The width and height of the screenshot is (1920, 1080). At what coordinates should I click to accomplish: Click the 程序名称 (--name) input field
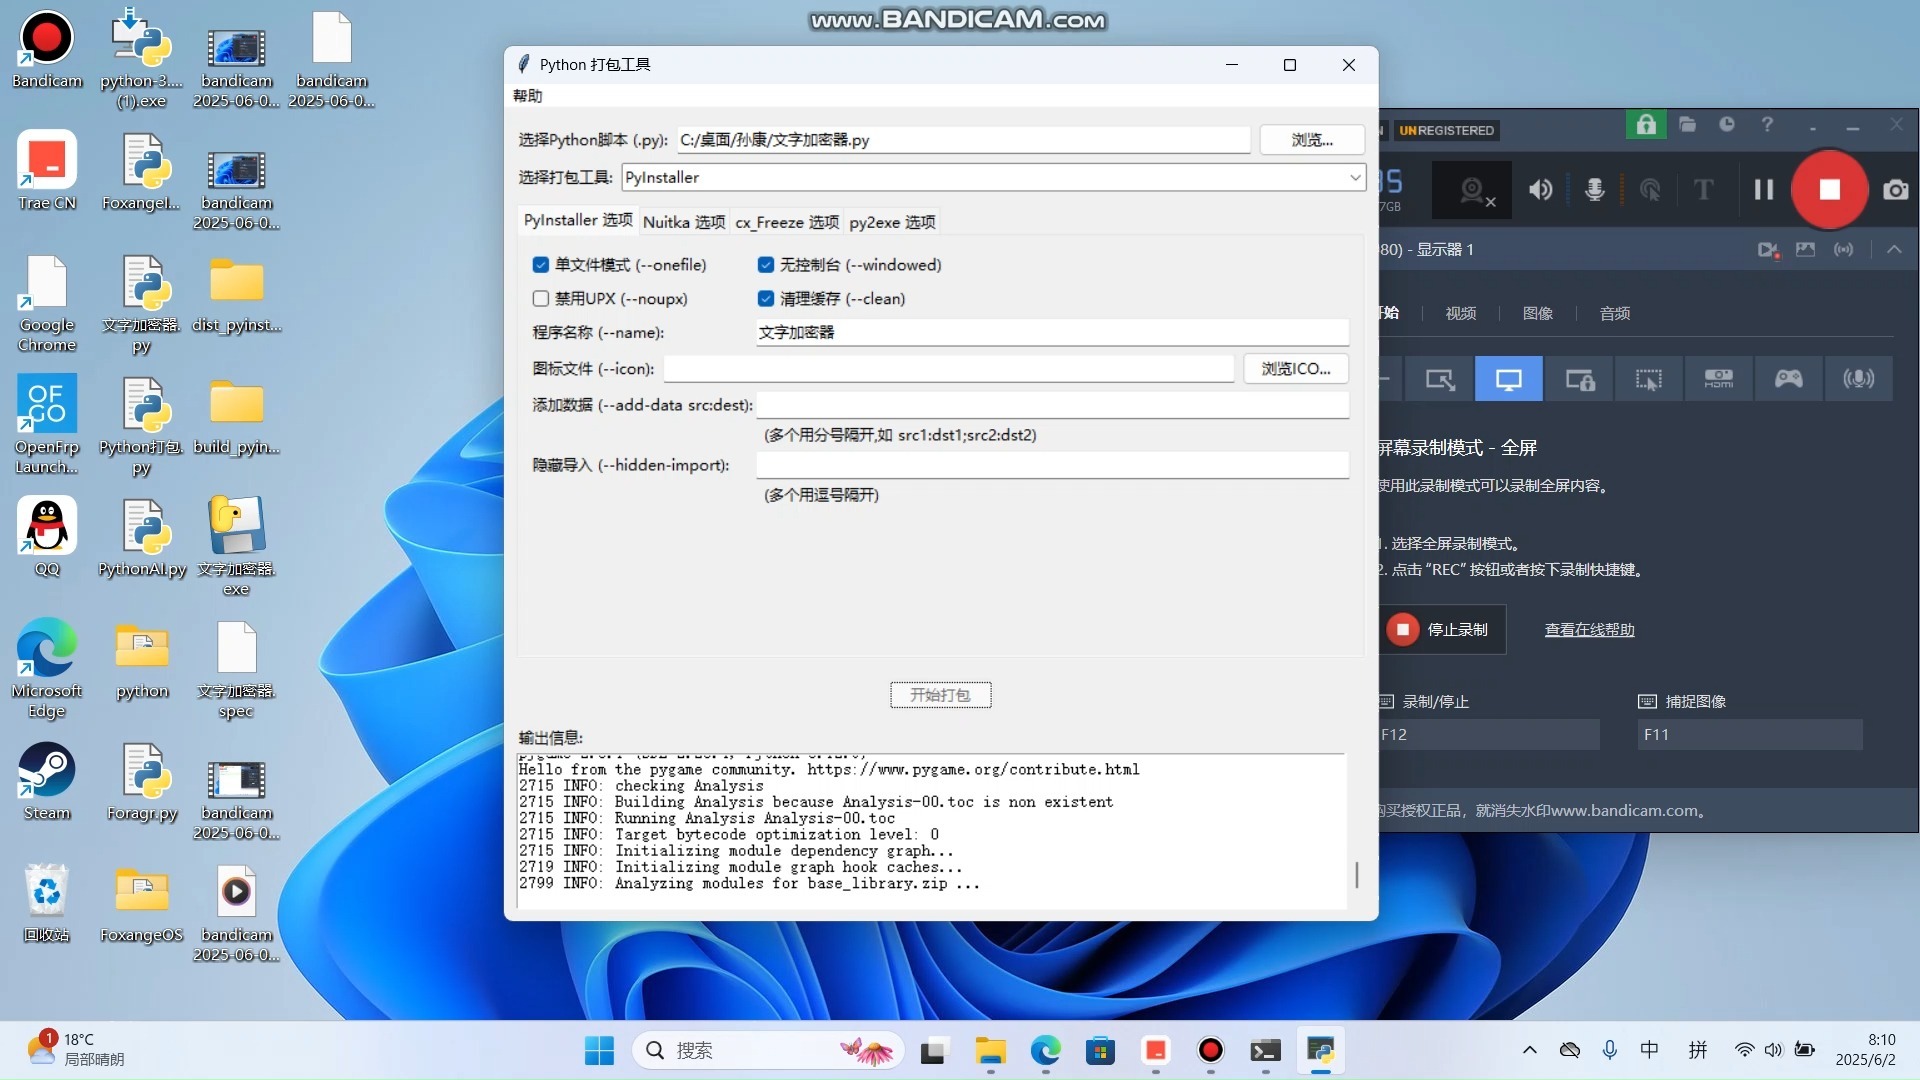coord(1052,333)
